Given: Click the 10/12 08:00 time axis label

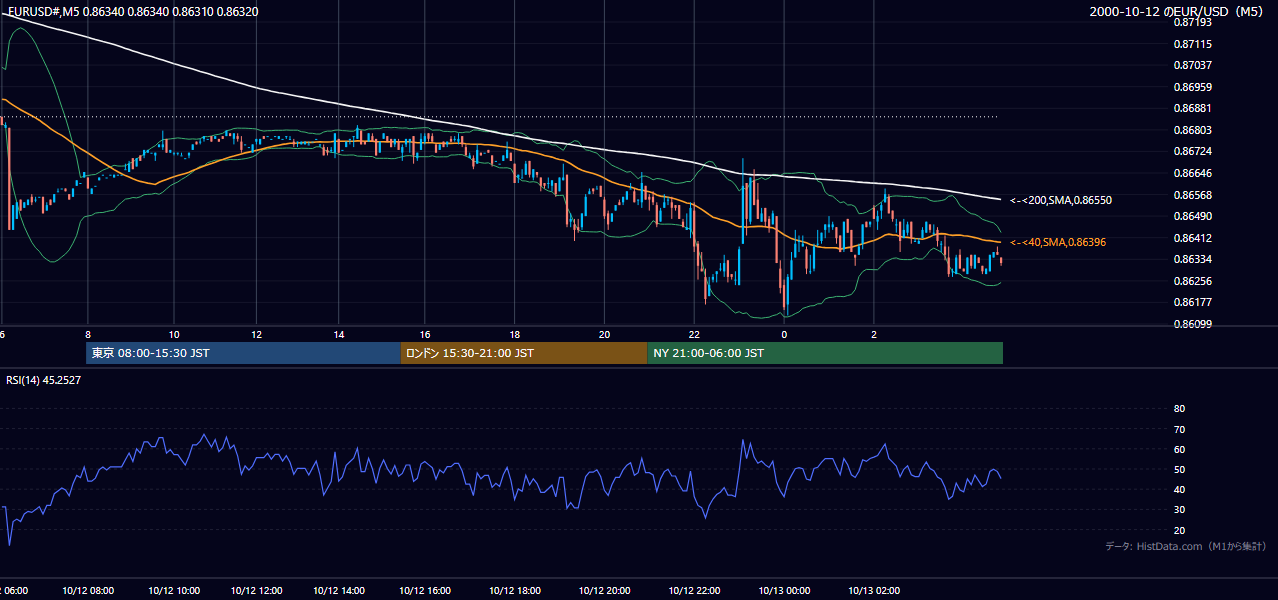Looking at the screenshot, I should coord(88,590).
